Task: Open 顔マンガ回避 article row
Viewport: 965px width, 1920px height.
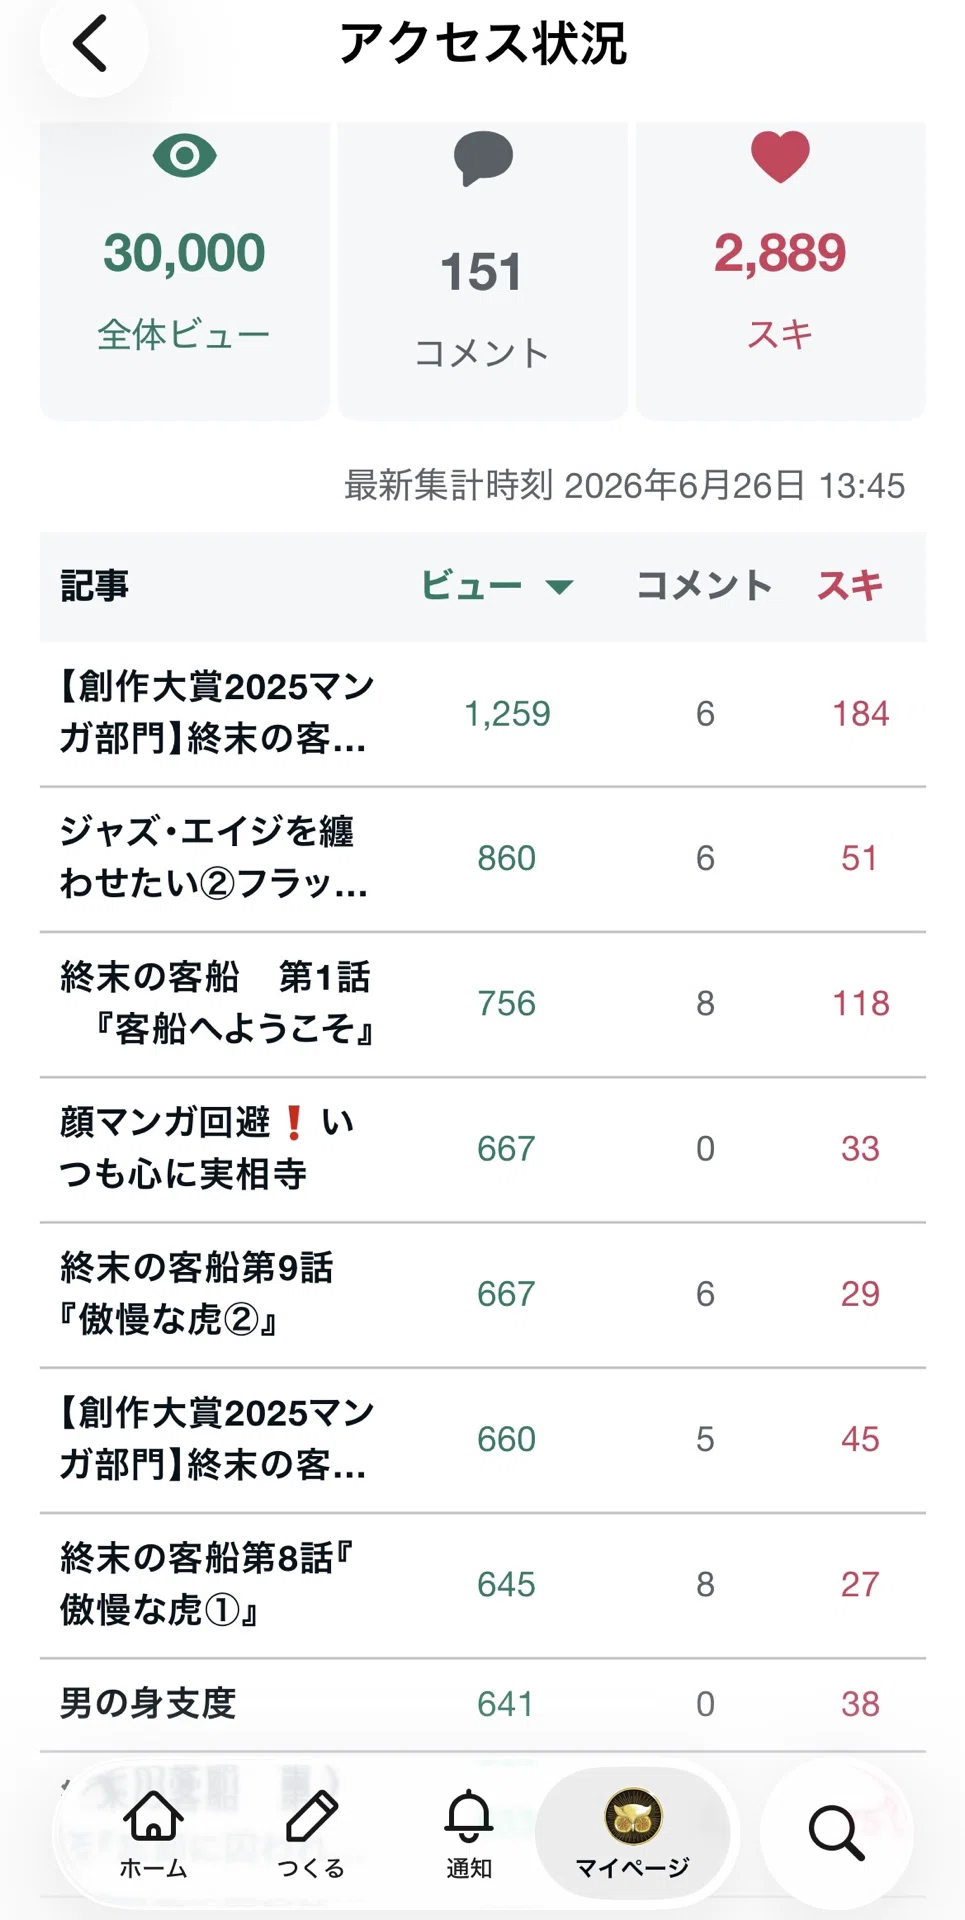Action: click(483, 1149)
